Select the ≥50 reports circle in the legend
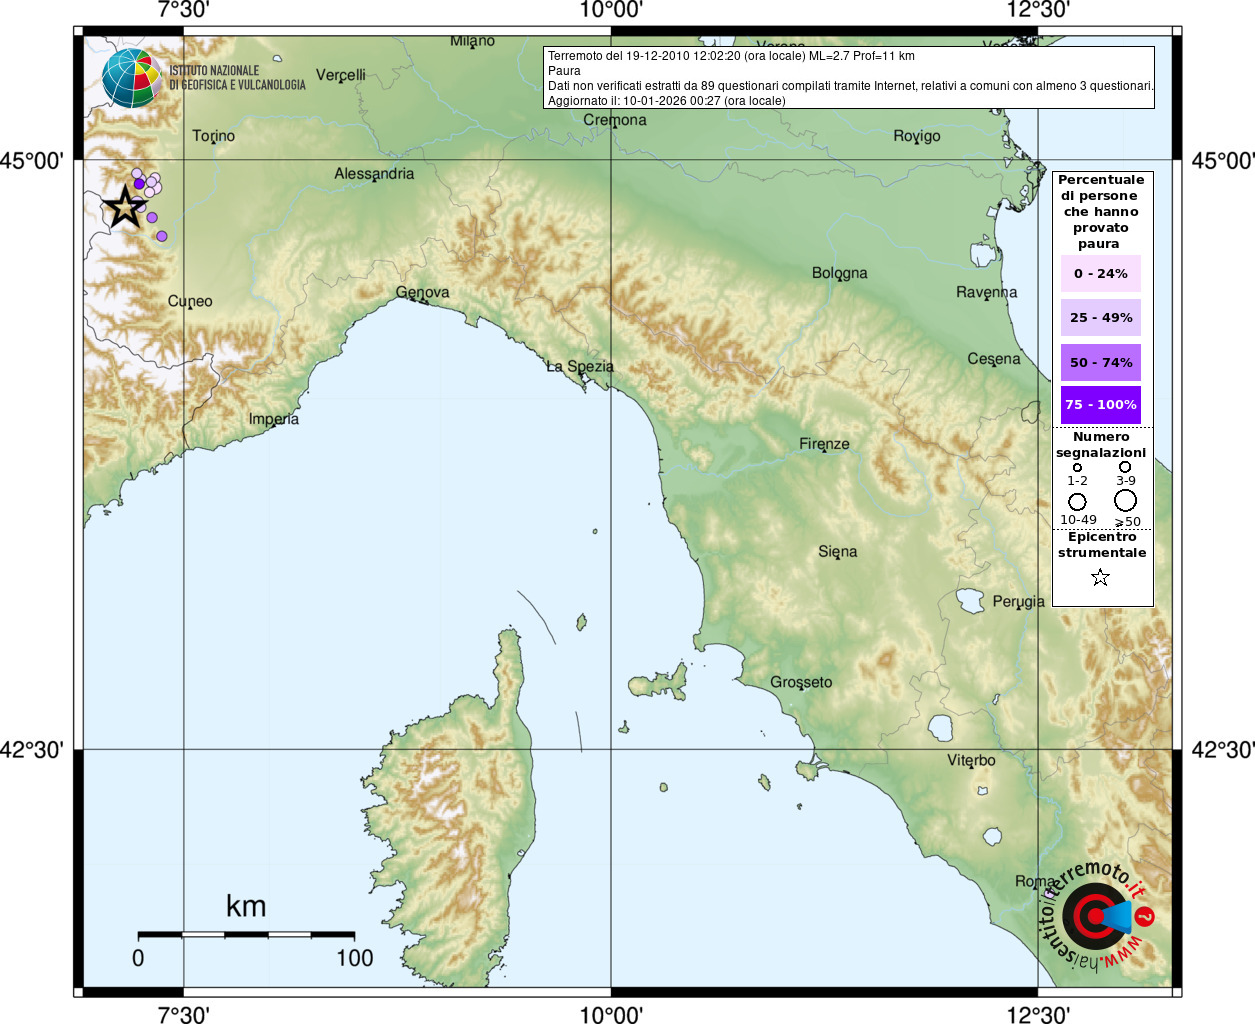Viewport: 1255px width, 1024px height. tap(1125, 501)
